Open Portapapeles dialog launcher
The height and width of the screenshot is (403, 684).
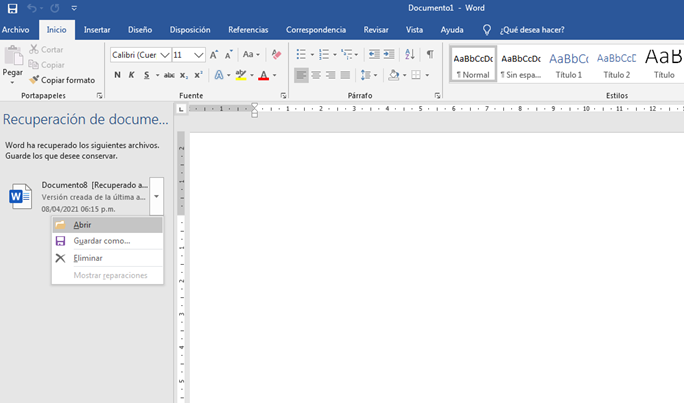(x=99, y=96)
